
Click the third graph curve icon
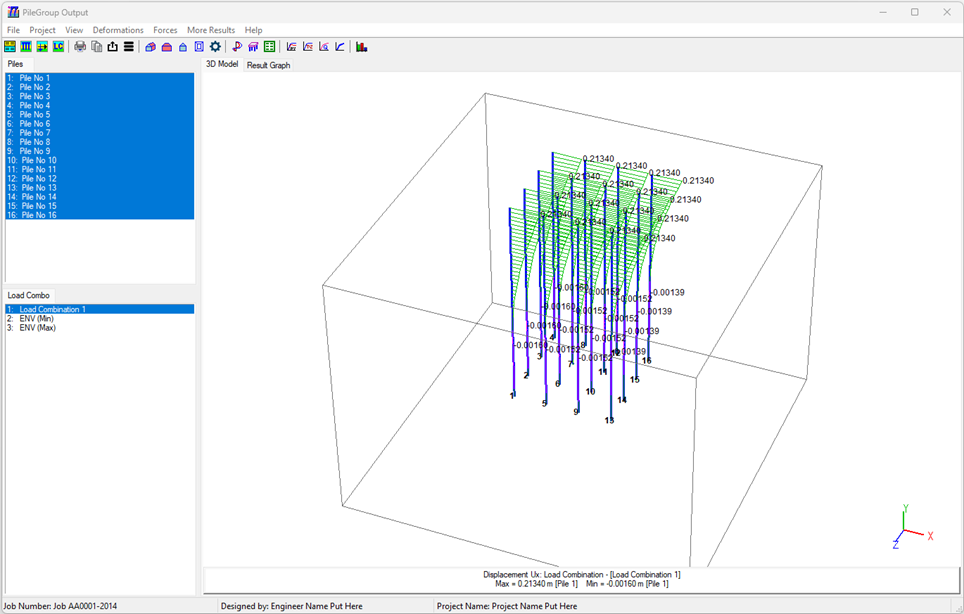(323, 47)
